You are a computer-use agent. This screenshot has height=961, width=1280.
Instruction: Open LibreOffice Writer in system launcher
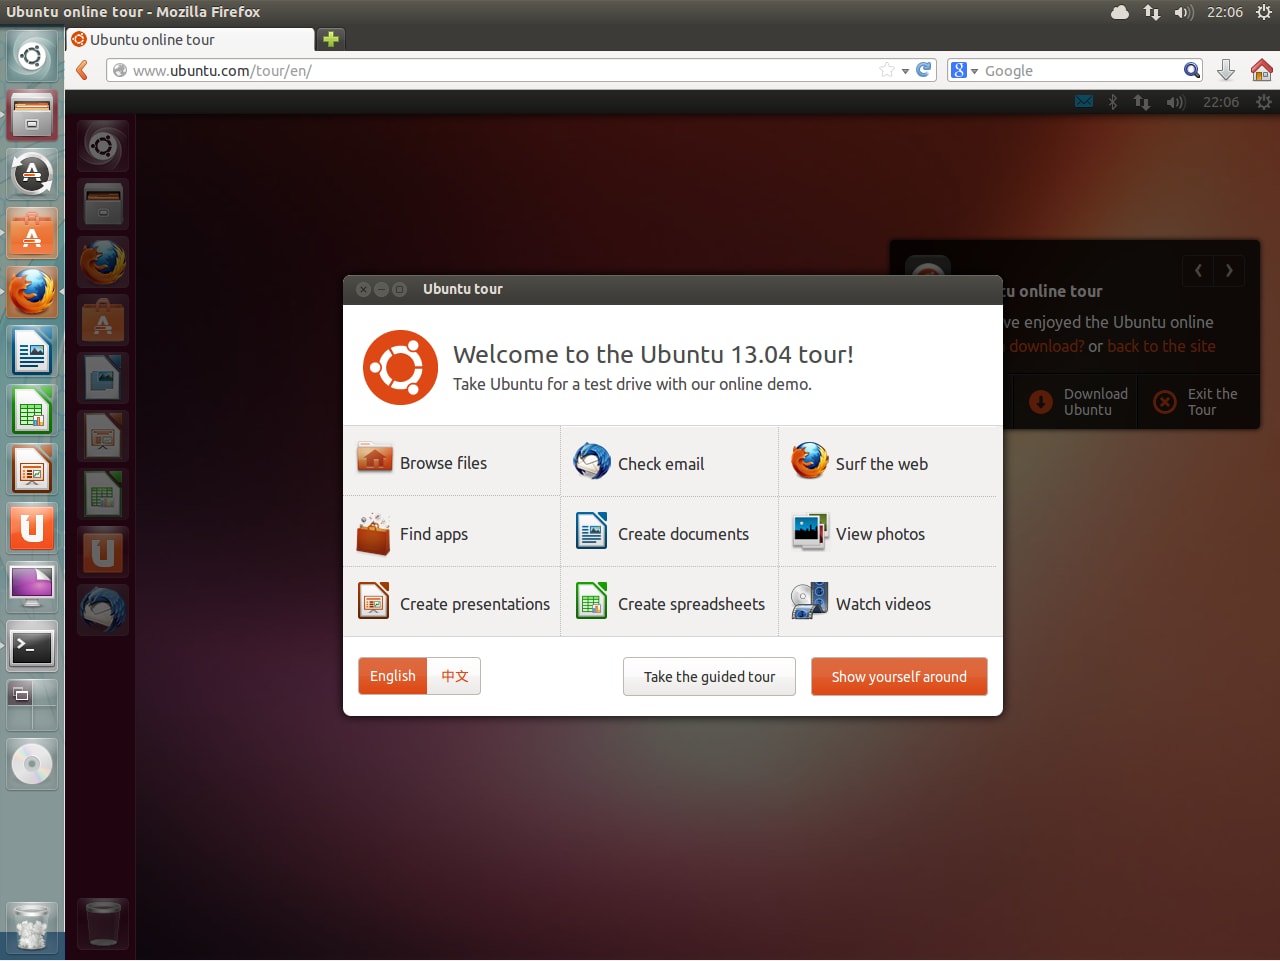click(x=32, y=351)
